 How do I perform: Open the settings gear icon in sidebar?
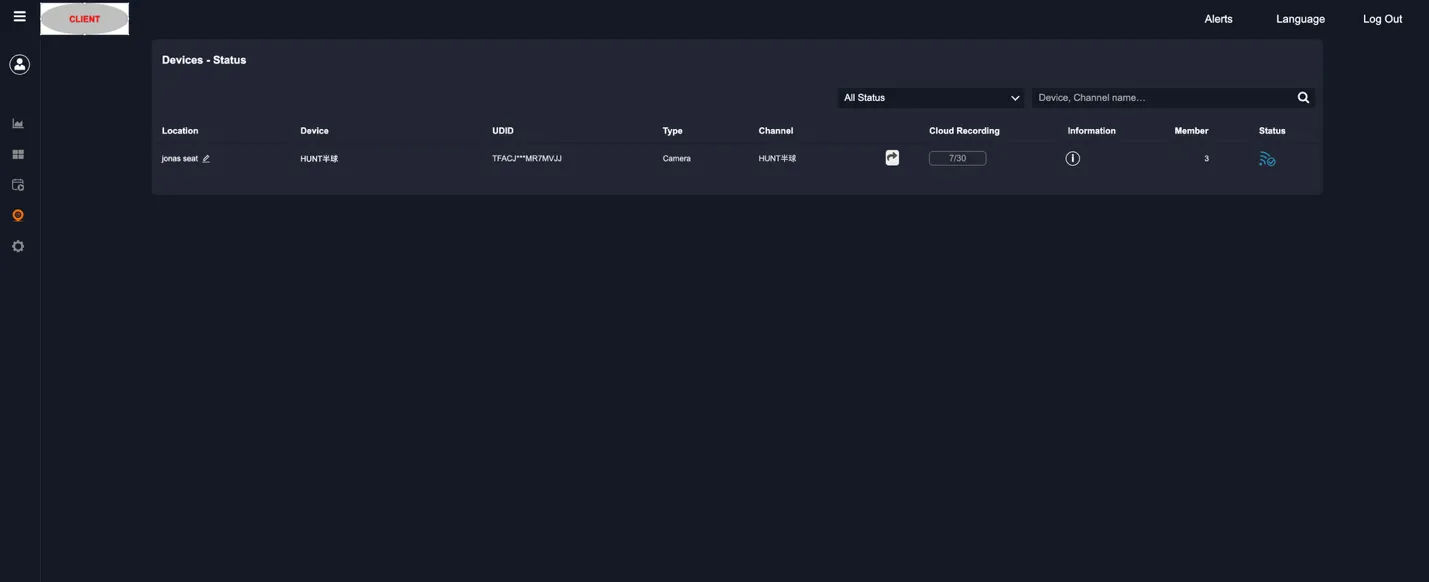(x=18, y=245)
